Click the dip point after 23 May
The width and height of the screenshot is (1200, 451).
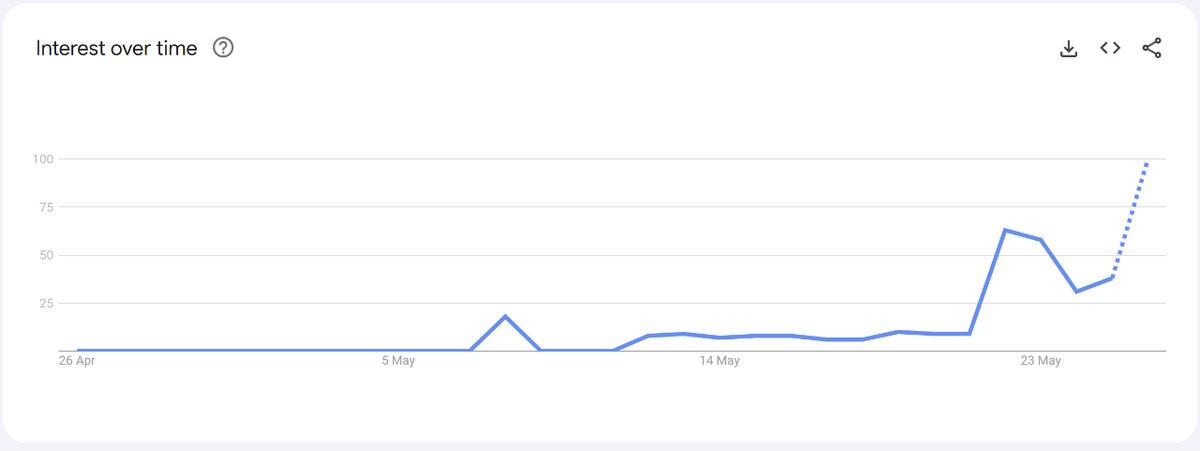1076,291
